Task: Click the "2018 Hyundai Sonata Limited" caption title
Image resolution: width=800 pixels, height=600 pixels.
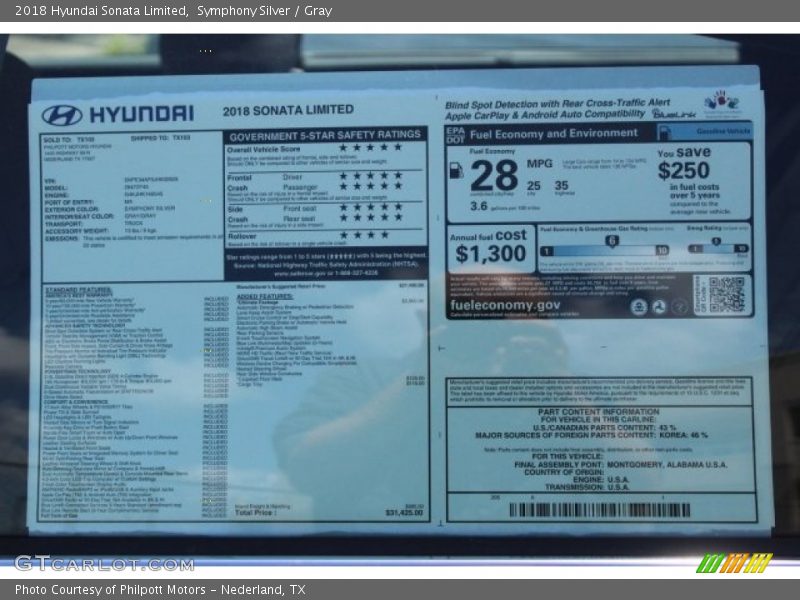Action: click(x=100, y=11)
